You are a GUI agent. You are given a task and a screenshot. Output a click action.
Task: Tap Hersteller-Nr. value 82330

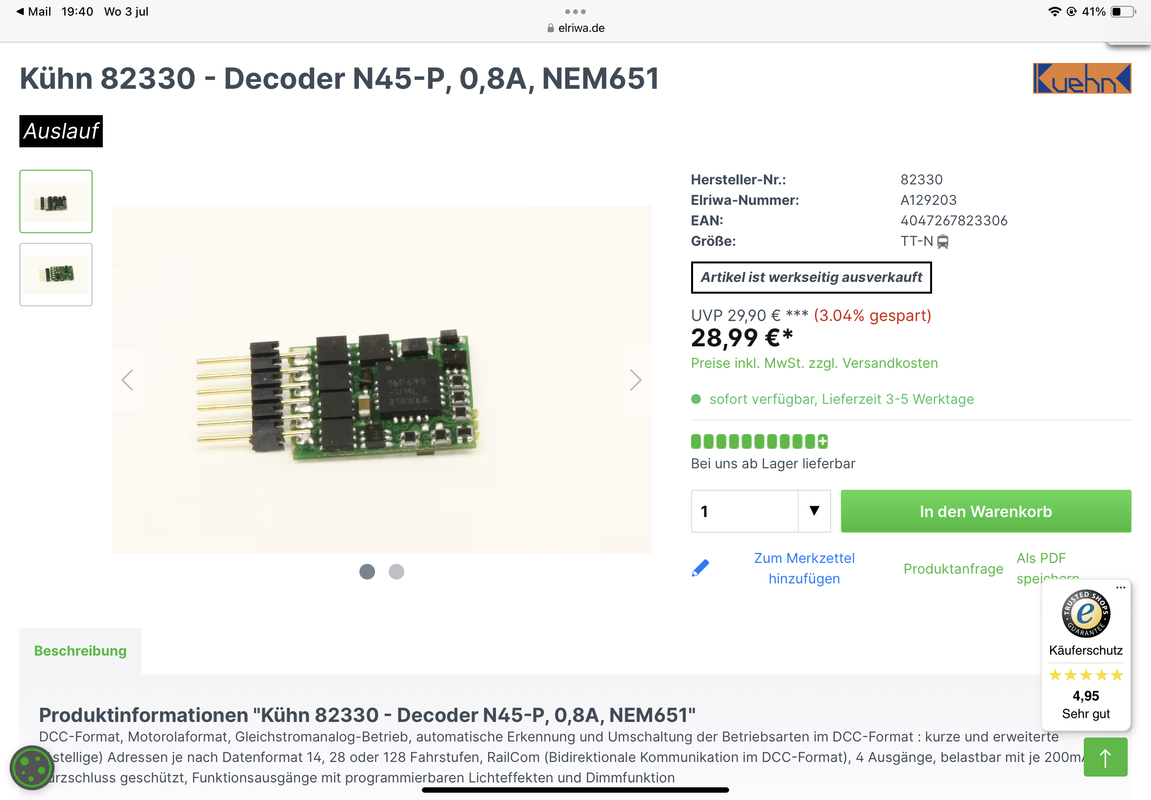pos(921,180)
